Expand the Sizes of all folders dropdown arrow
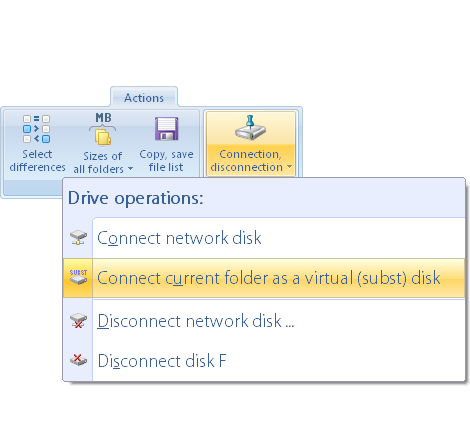The image size is (470, 430). click(130, 169)
